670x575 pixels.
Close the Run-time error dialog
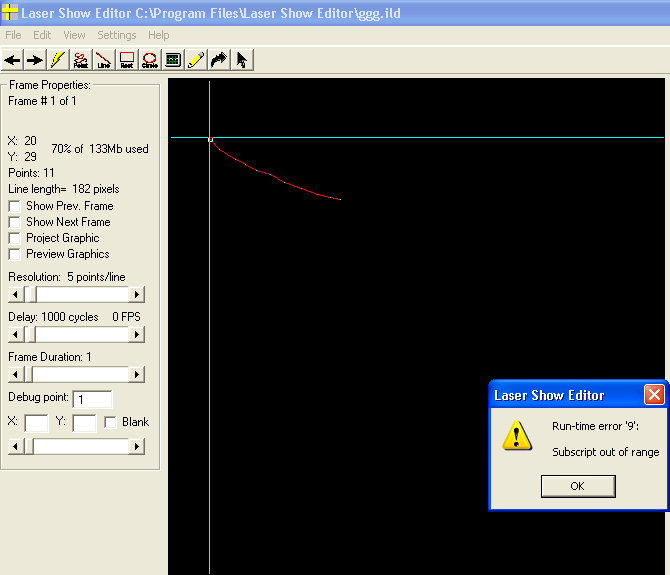click(x=654, y=395)
